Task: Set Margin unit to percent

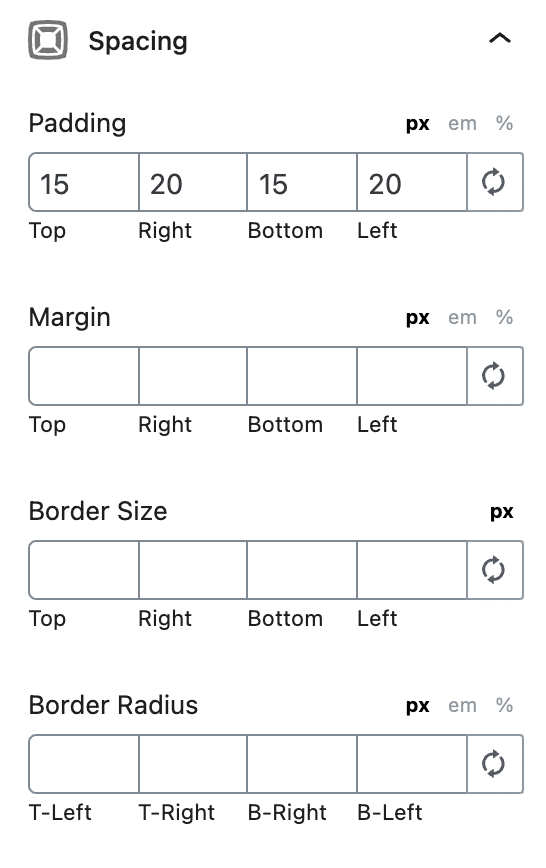Action: [x=504, y=317]
